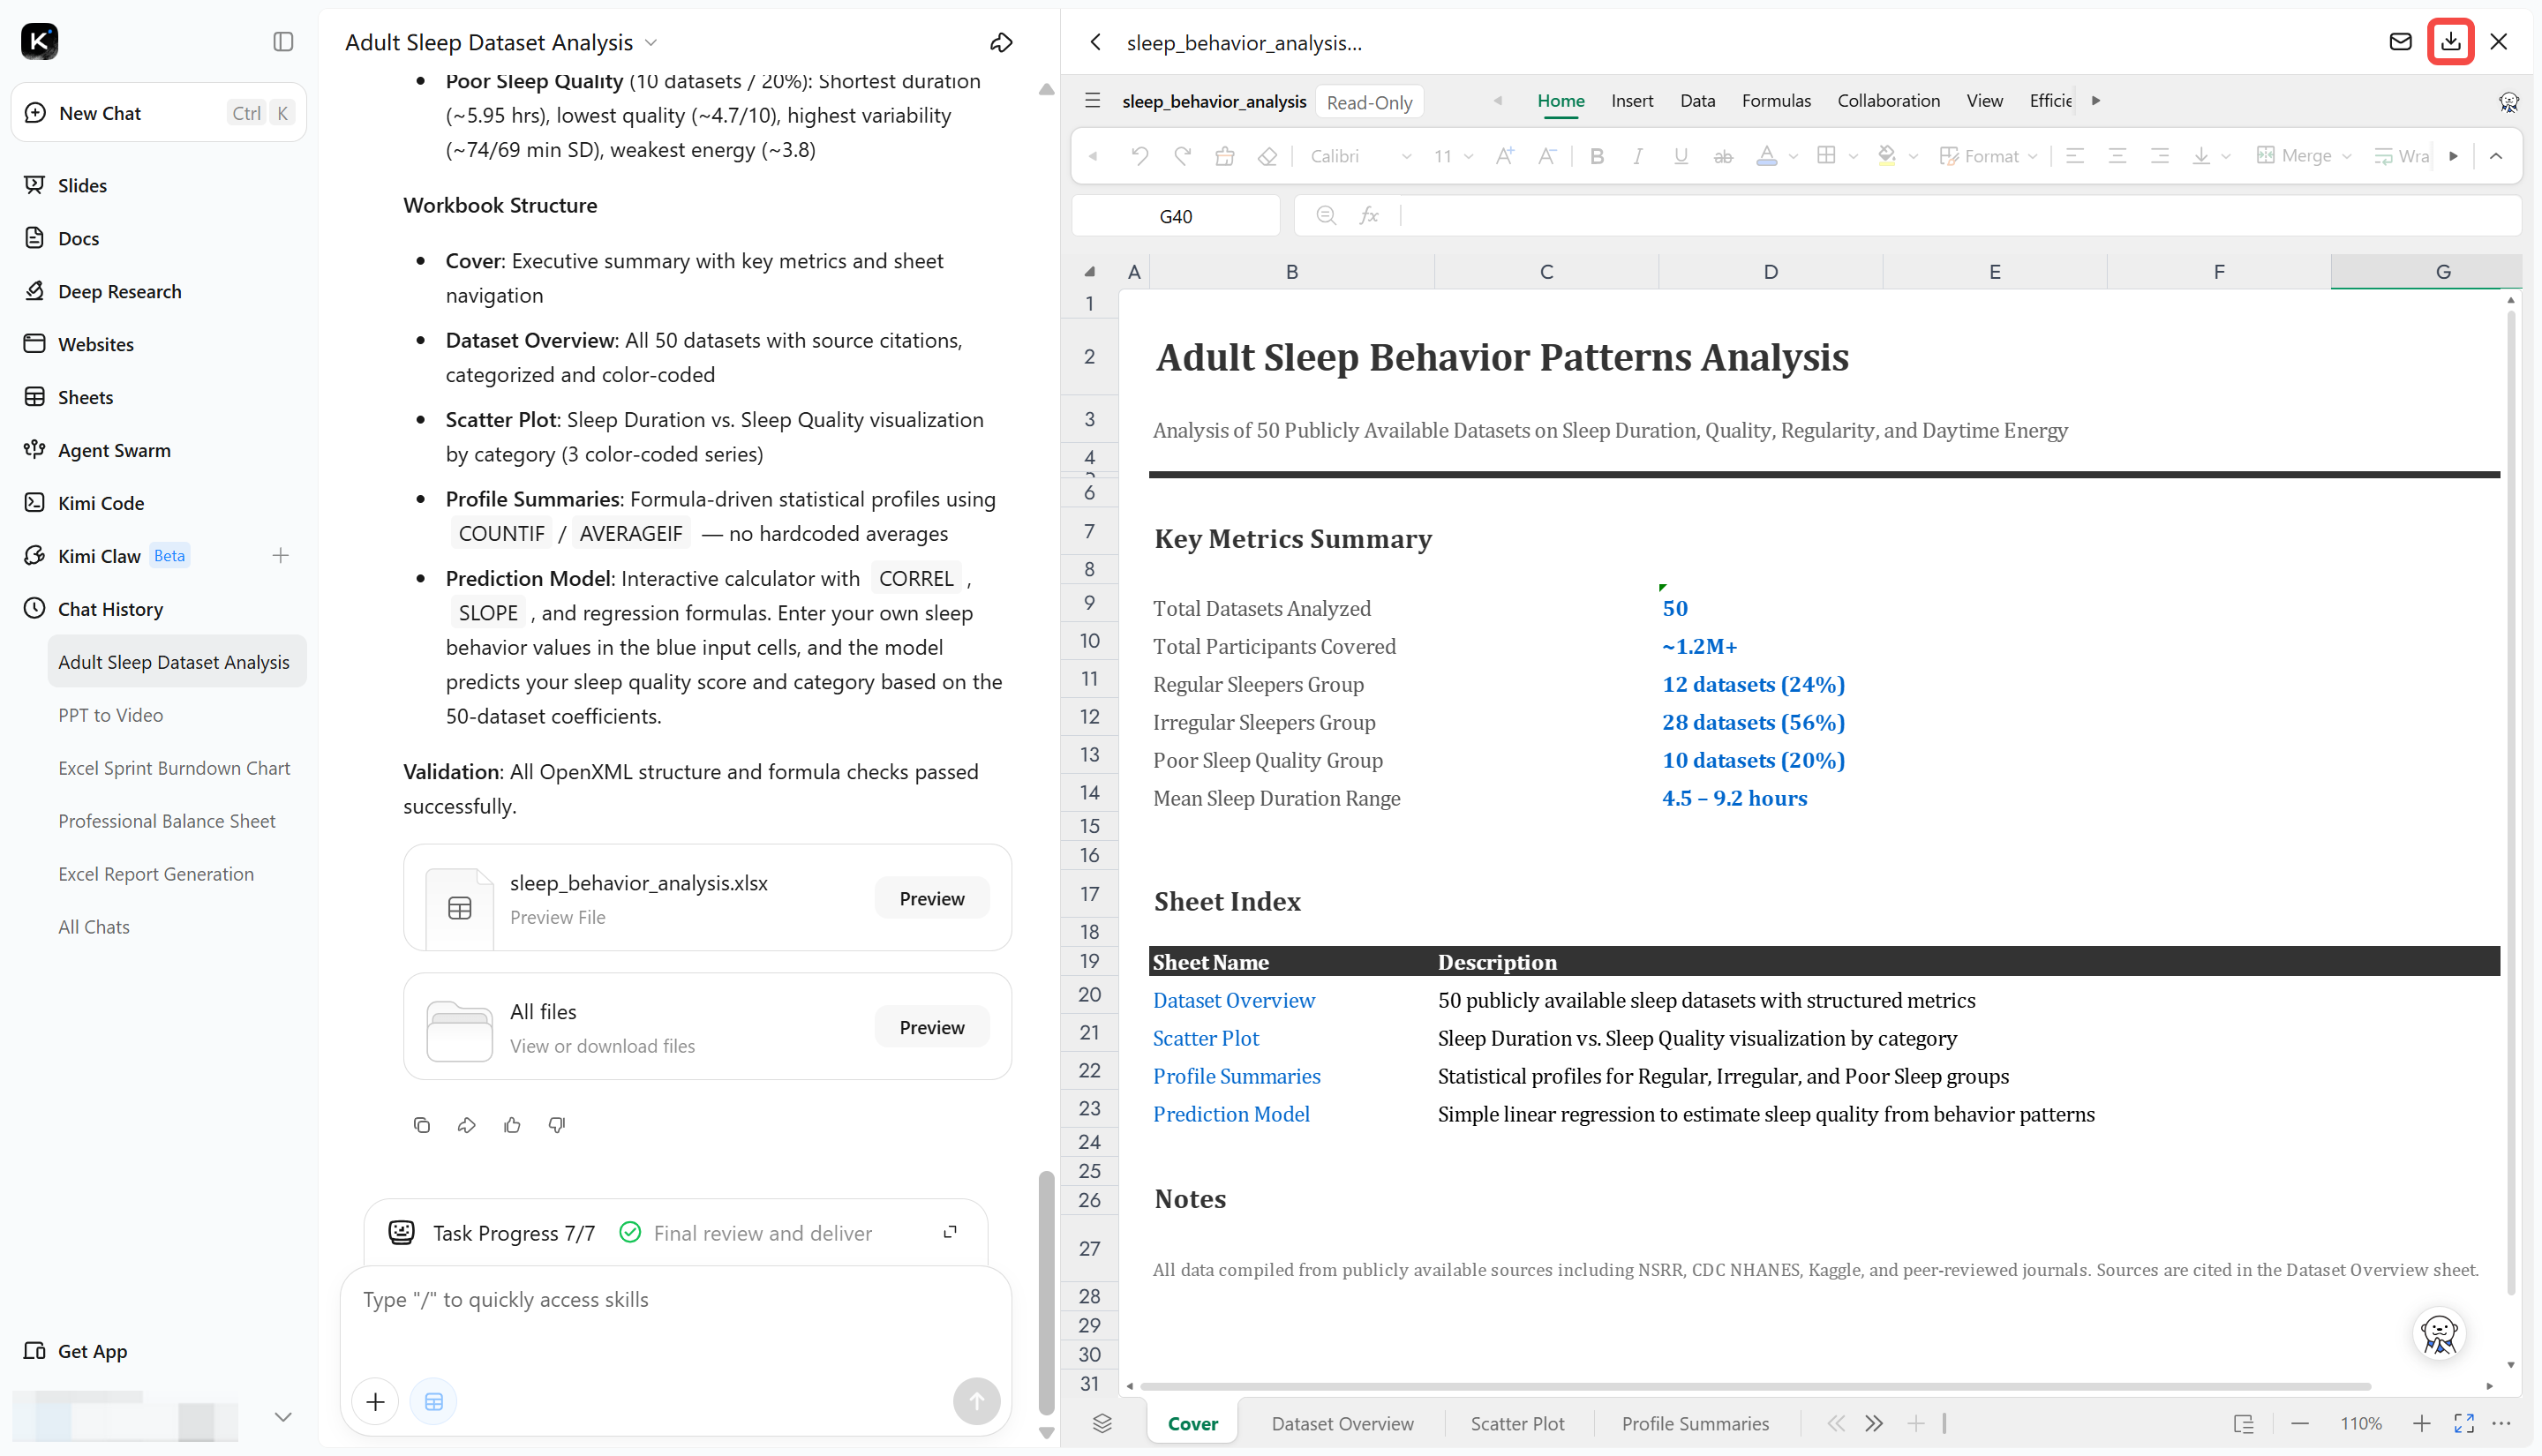Screen dimensions: 2542x1456
Task: Toggle strikethrough formatting
Action: point(1722,156)
